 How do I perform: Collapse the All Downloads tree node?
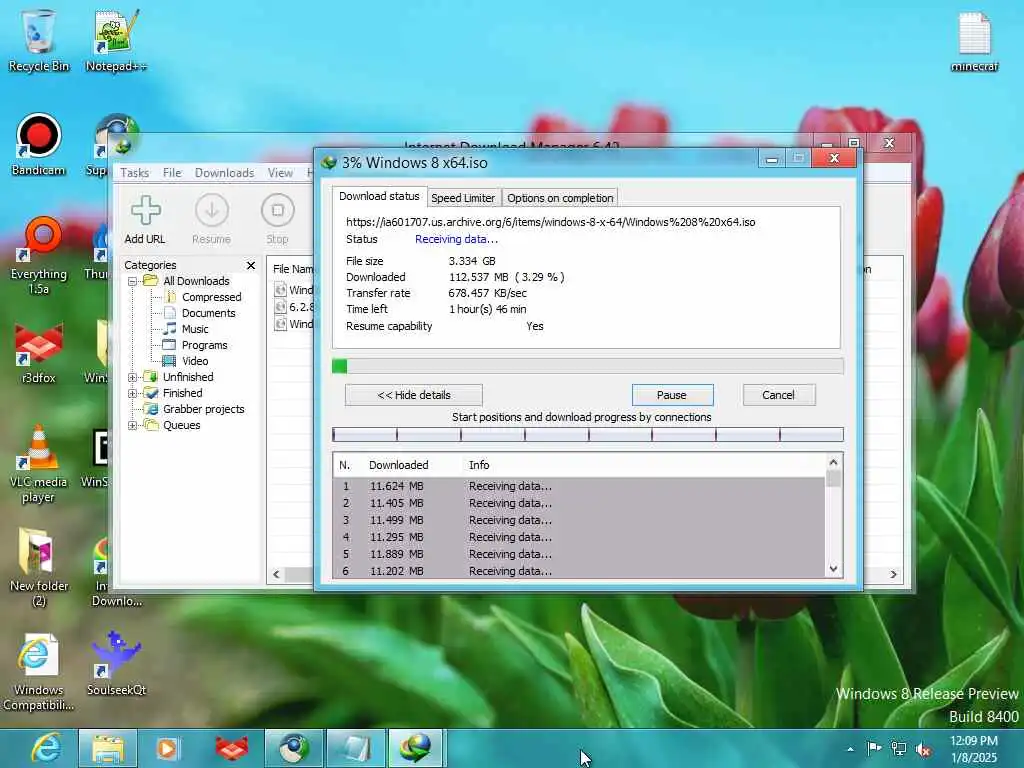[133, 281]
